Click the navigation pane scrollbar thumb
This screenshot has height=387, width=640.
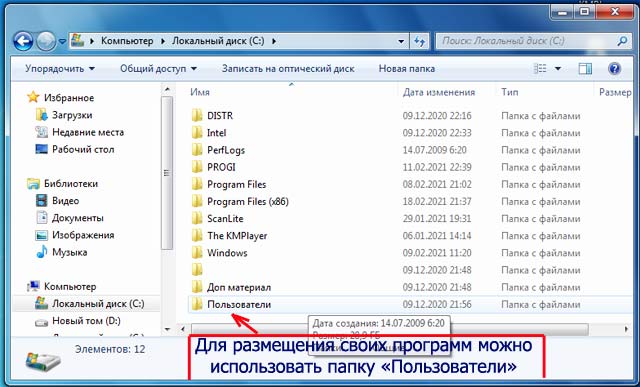click(167, 173)
